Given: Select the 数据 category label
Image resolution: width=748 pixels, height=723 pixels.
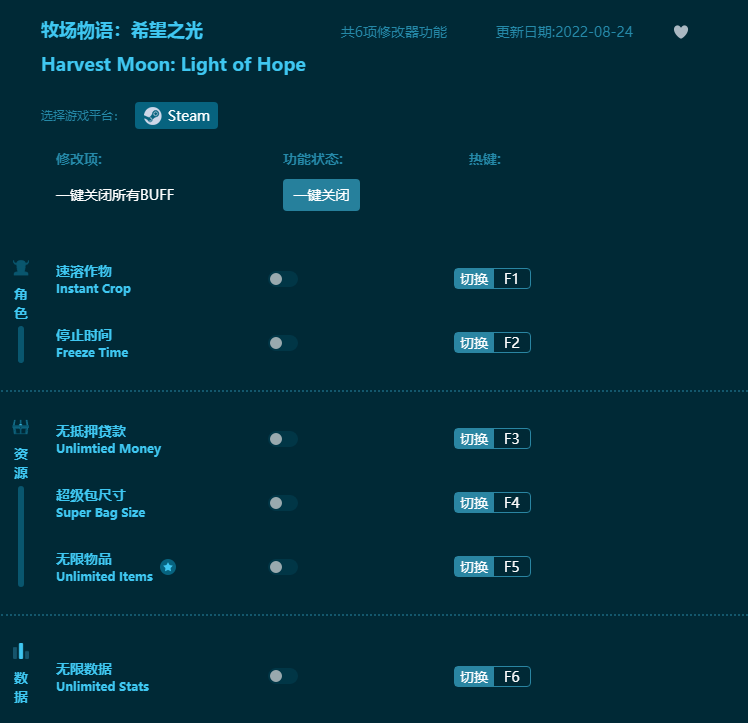Looking at the screenshot, I should (x=21, y=687).
